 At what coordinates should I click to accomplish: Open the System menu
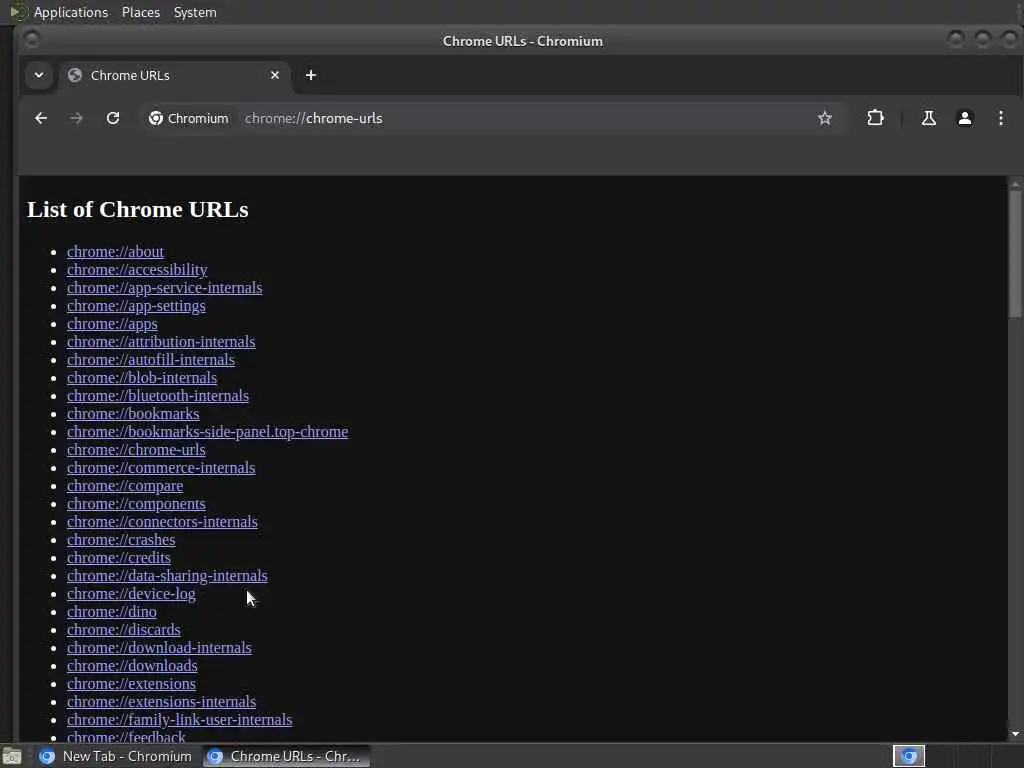click(x=195, y=12)
